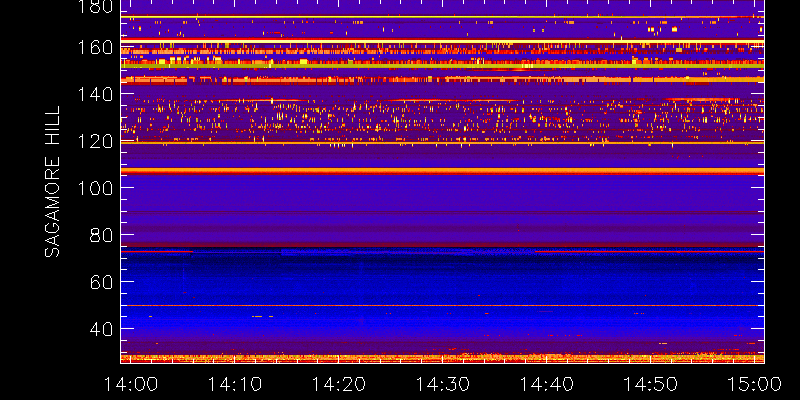This screenshot has width=800, height=400.
Task: Click the 160 frequency axis label
Action: 95,48
